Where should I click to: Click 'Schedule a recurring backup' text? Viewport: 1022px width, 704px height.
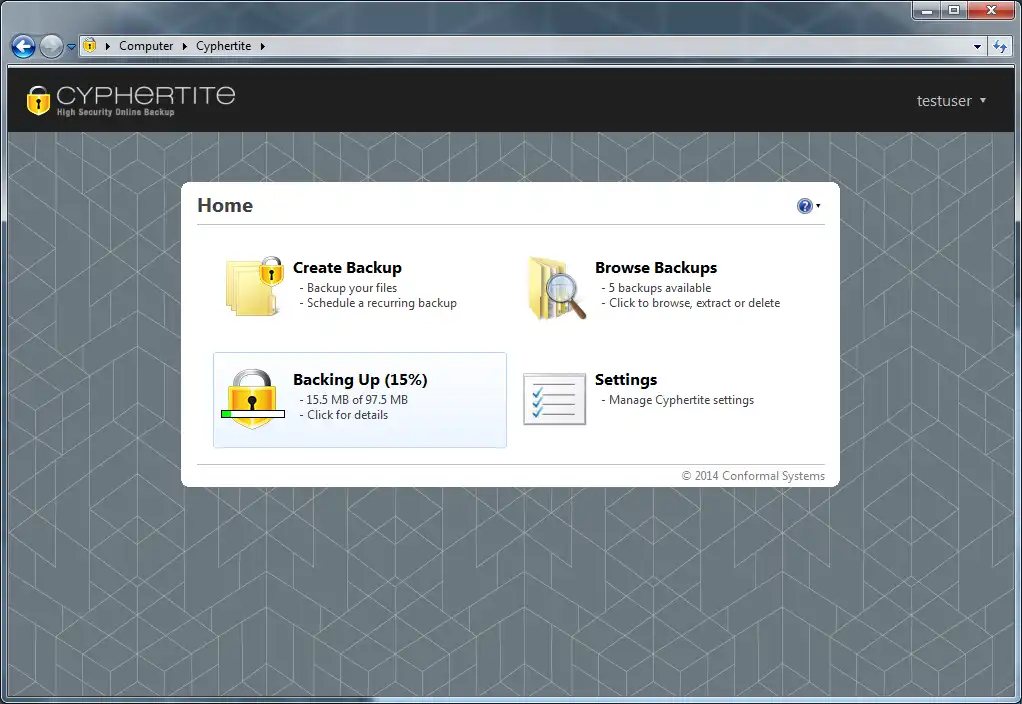(382, 303)
